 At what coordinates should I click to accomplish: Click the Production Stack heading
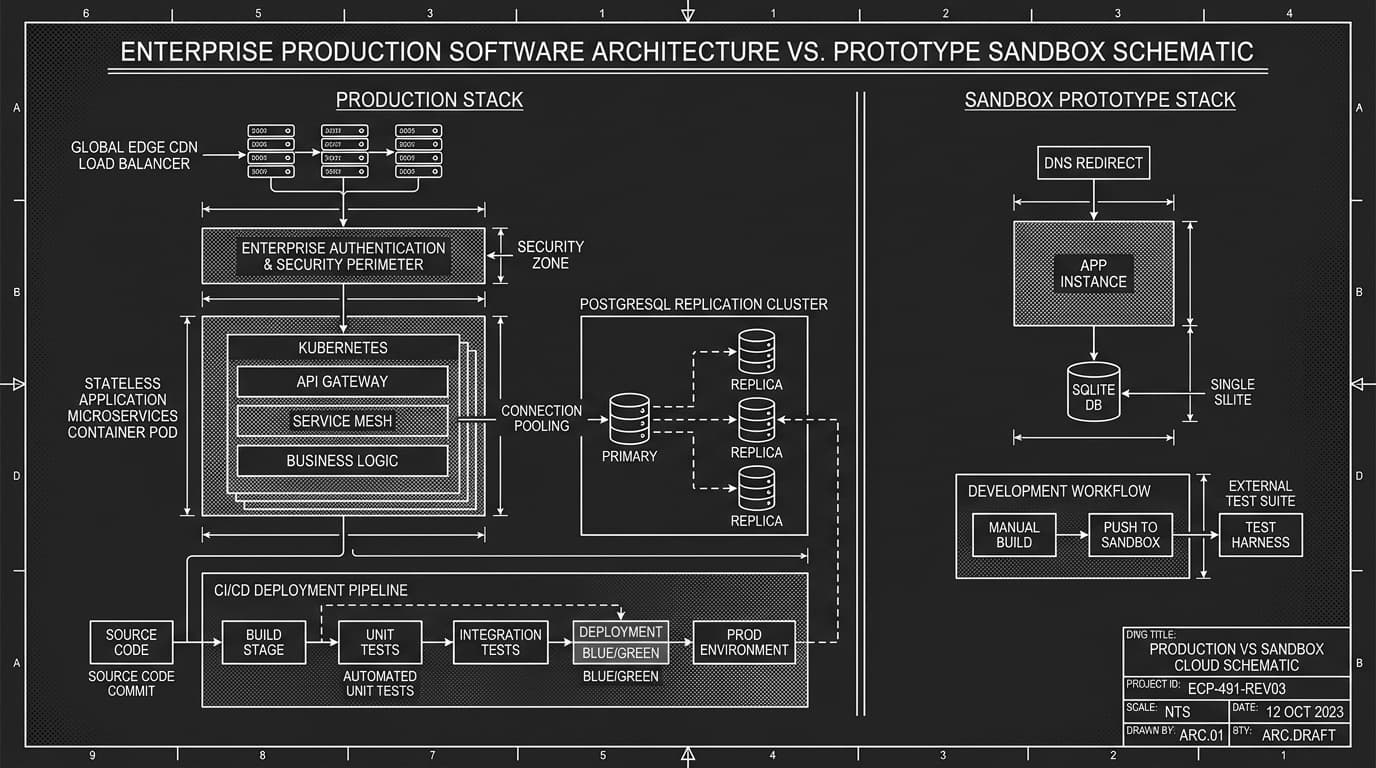tap(429, 100)
